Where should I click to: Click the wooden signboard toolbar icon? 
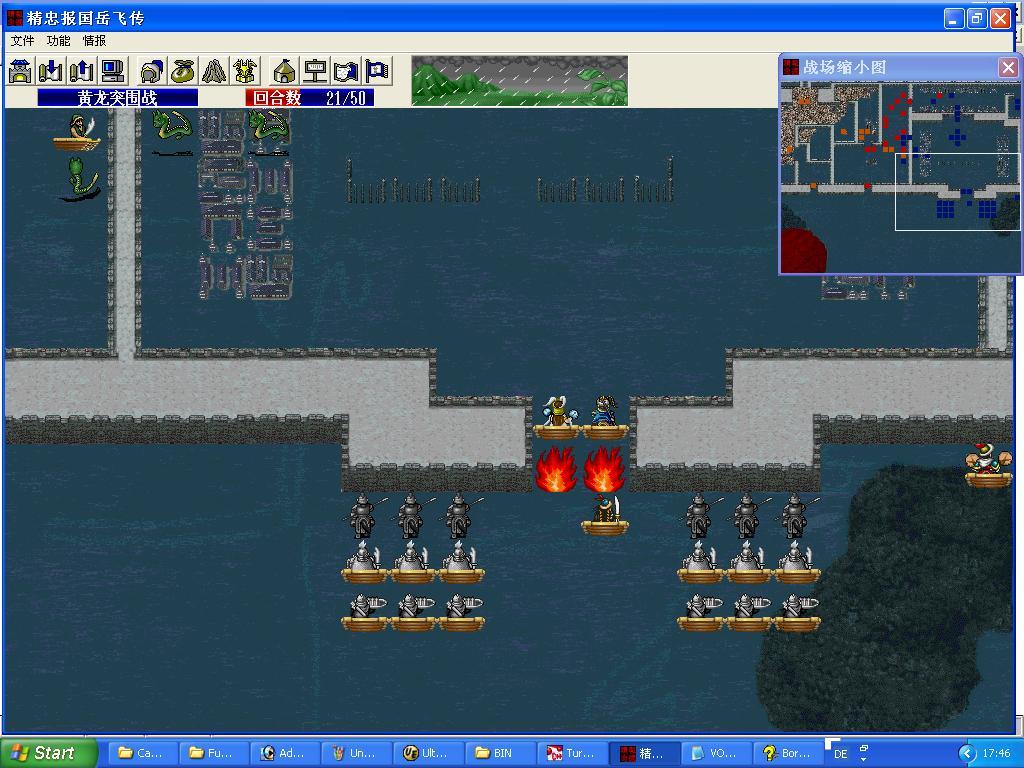(x=315, y=71)
